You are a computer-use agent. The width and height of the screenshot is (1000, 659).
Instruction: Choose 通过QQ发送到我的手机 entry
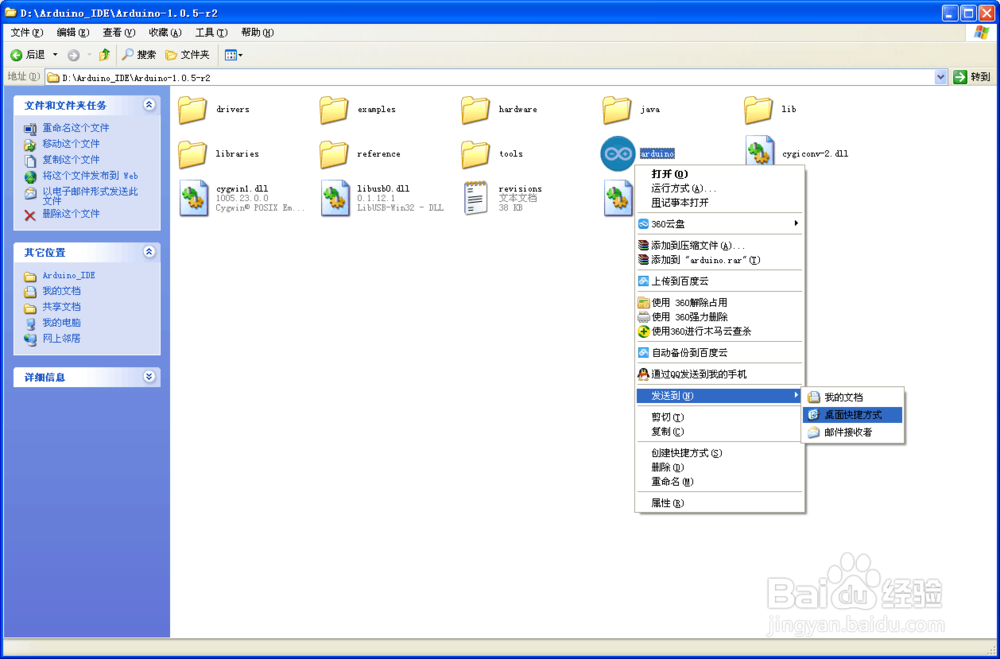[719, 374]
